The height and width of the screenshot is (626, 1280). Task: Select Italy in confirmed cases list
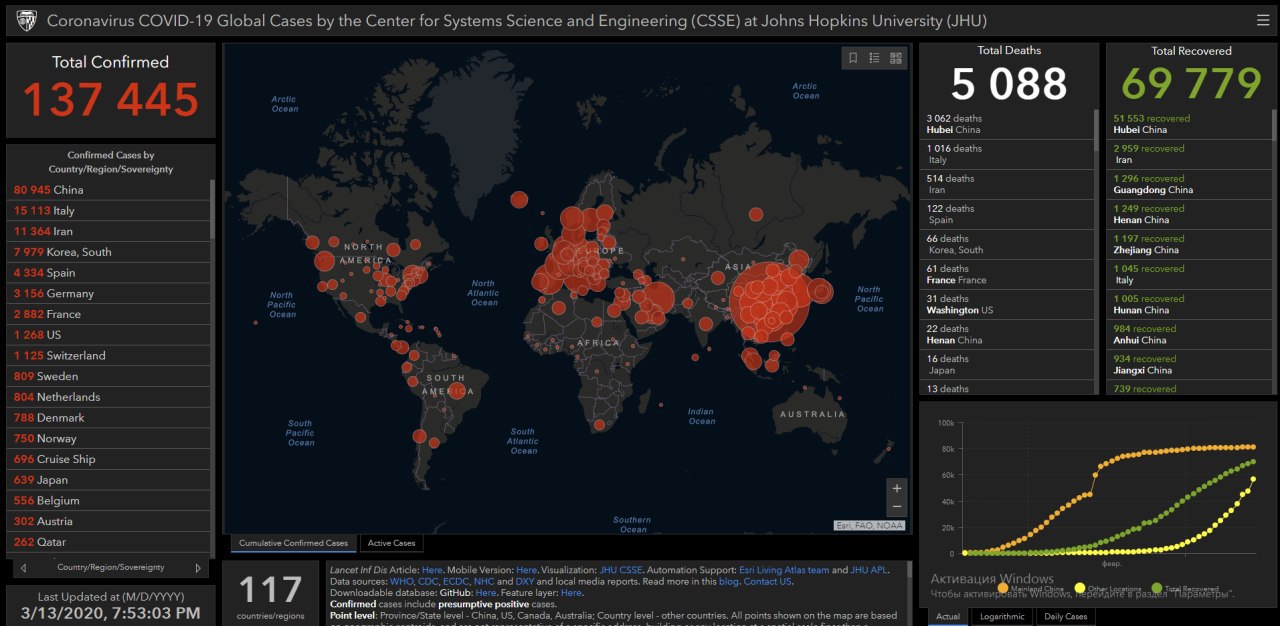(110, 211)
